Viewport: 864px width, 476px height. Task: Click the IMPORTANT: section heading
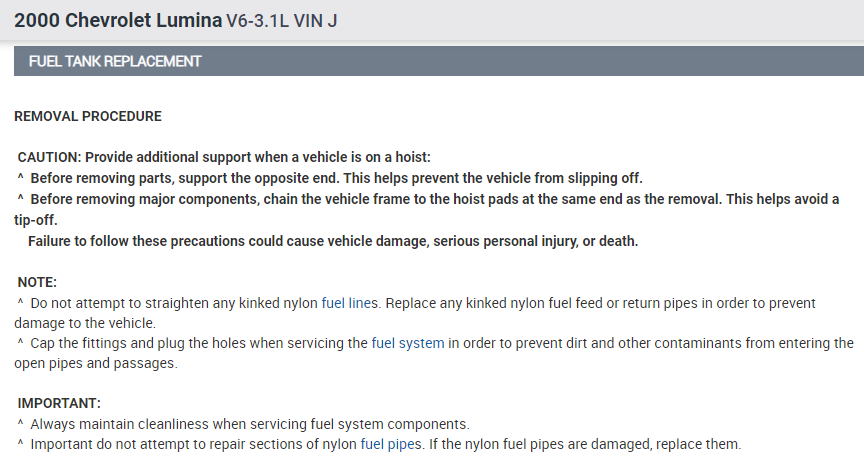(59, 403)
